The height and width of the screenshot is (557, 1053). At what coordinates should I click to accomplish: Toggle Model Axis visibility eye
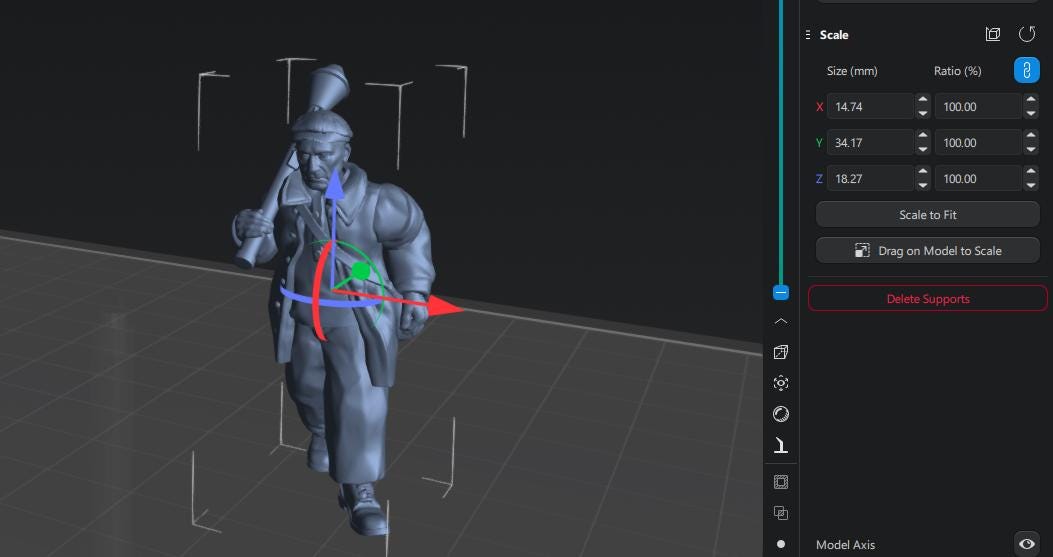[1026, 544]
